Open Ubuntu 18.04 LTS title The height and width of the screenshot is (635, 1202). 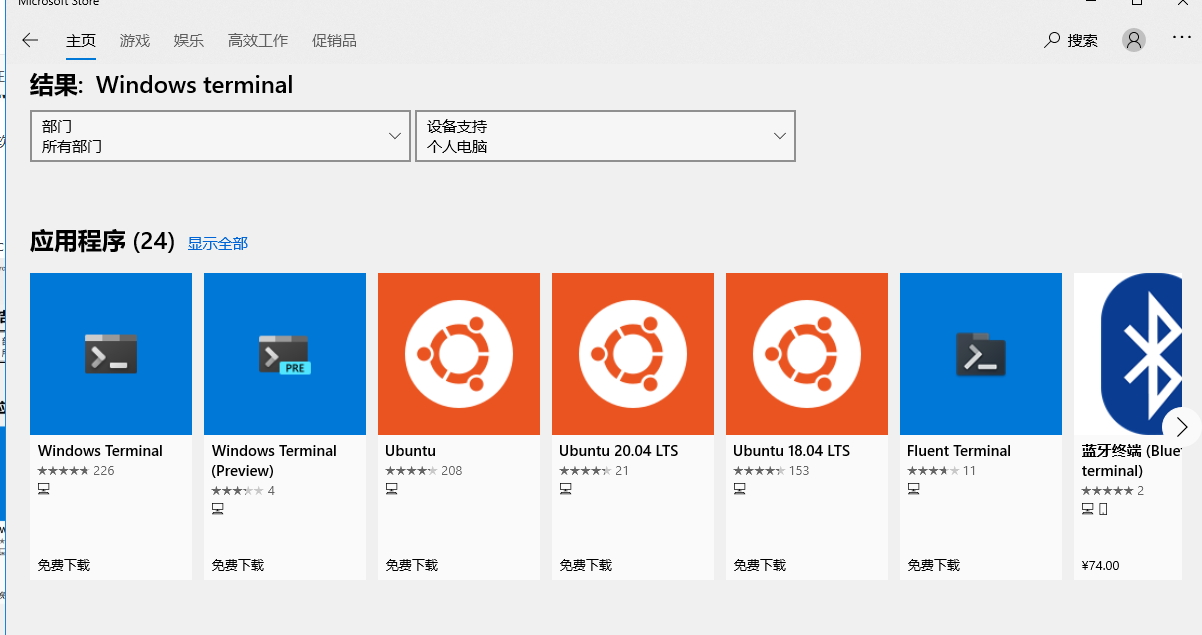click(x=792, y=451)
